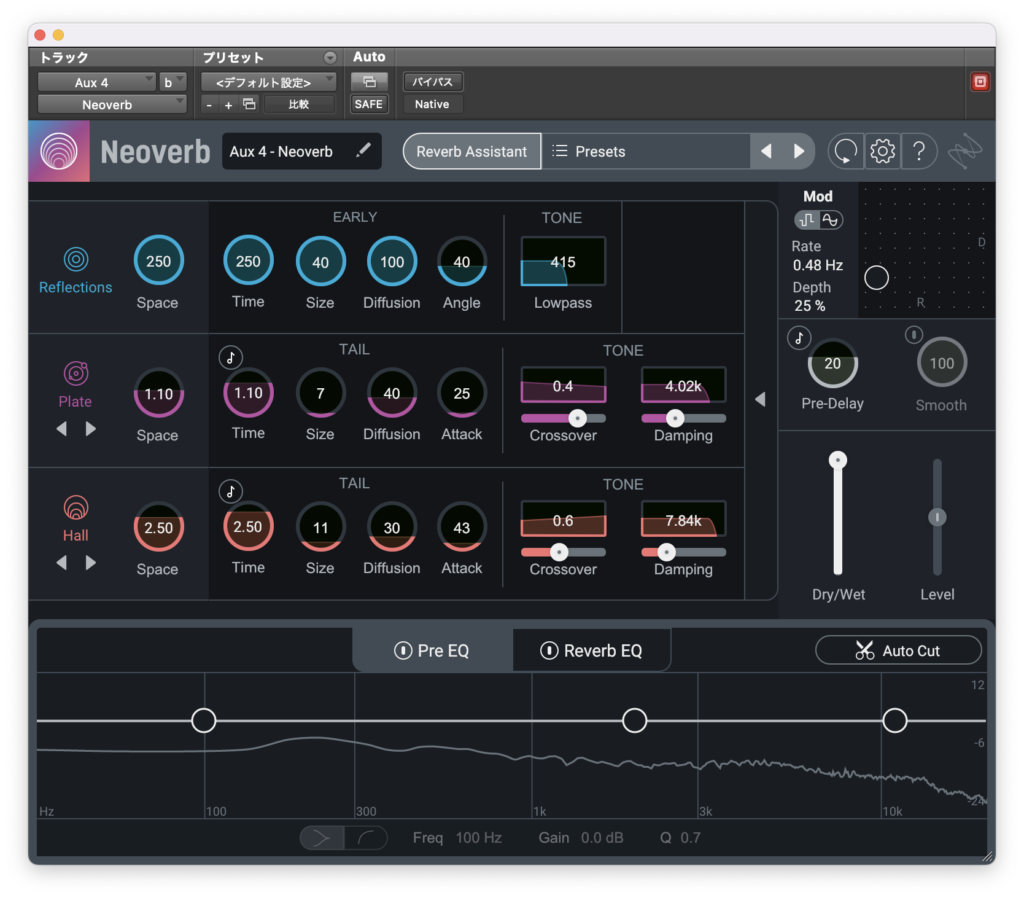The width and height of the screenshot is (1024, 898).
Task: Click the 比較 compare button
Action: 298,104
